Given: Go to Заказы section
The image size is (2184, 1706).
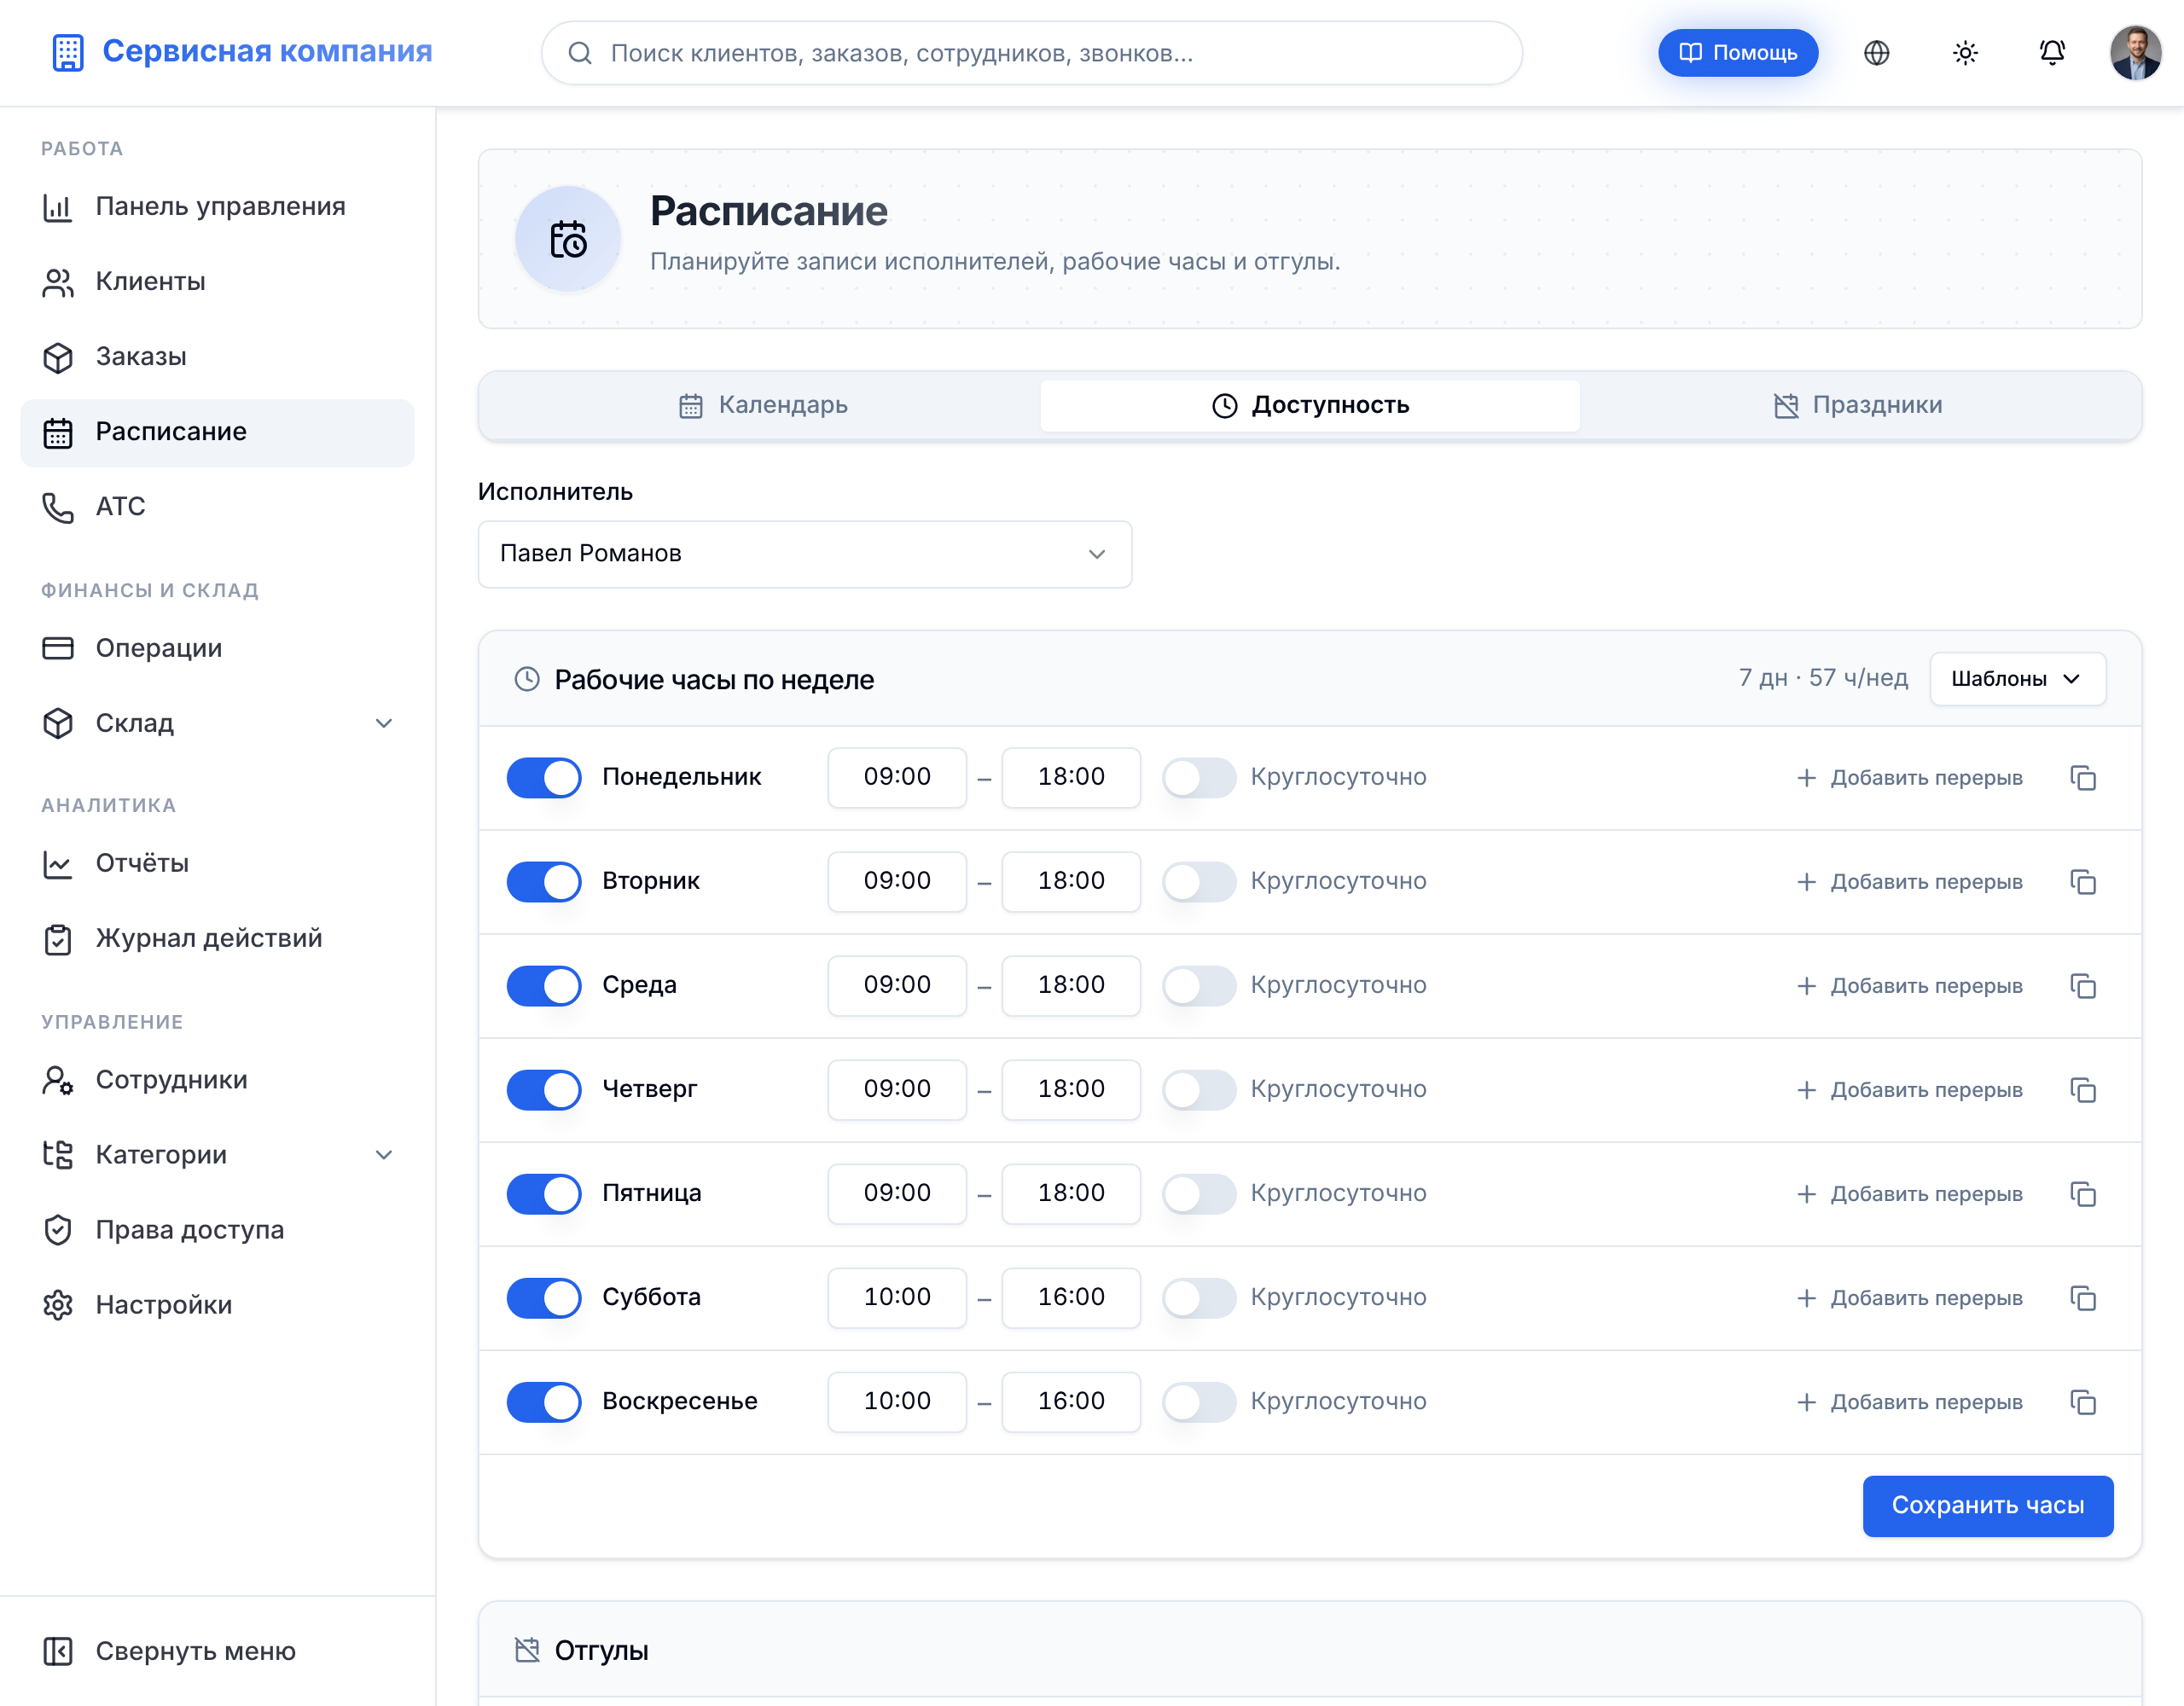Looking at the screenshot, I should click(x=217, y=357).
